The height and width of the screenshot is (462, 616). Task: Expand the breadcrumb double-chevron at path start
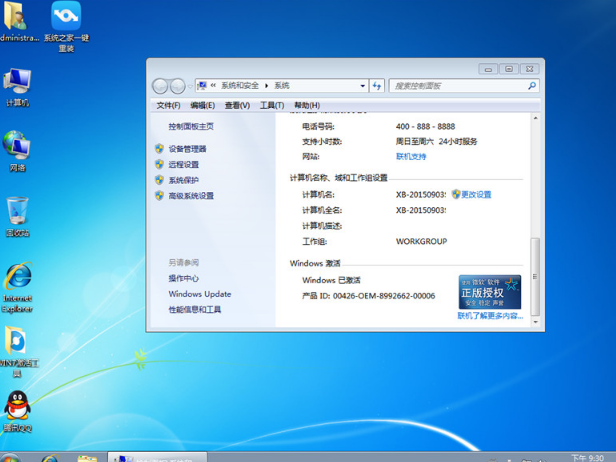point(213,86)
